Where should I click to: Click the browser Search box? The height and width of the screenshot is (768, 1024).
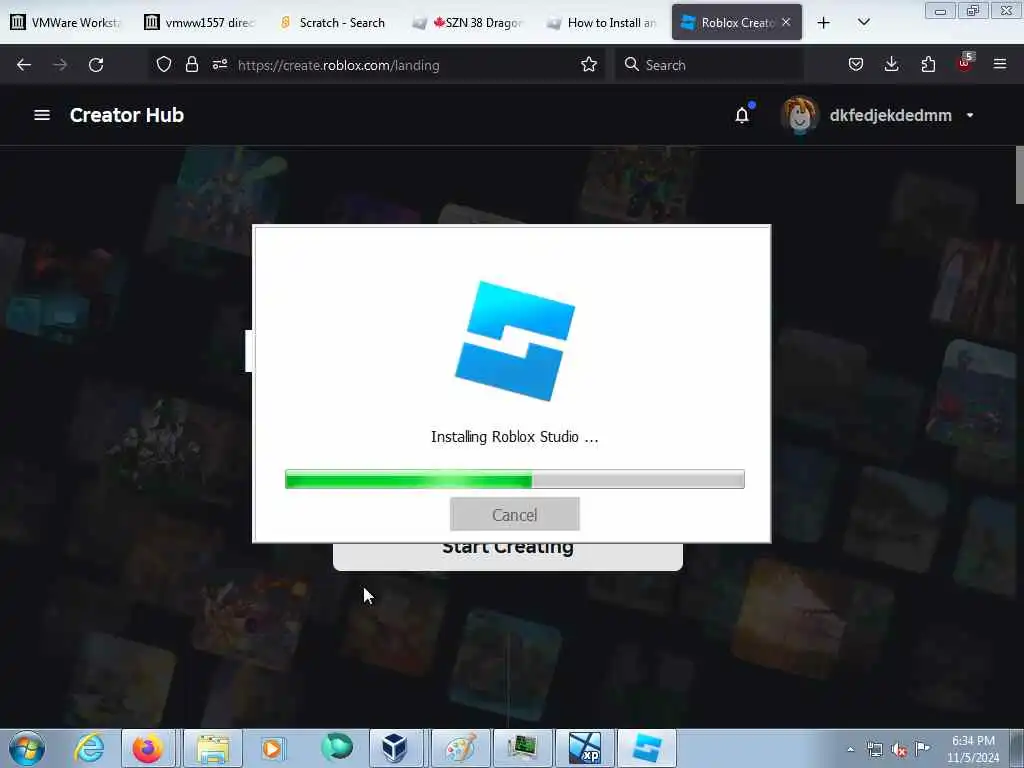pos(709,65)
